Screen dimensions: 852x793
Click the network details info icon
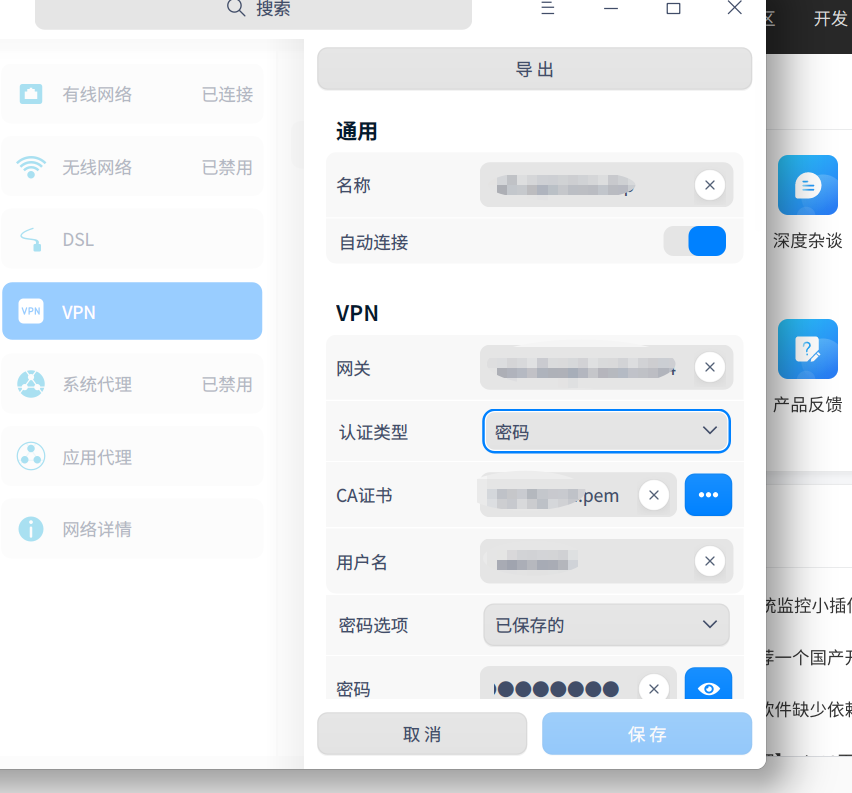pyautogui.click(x=31, y=529)
